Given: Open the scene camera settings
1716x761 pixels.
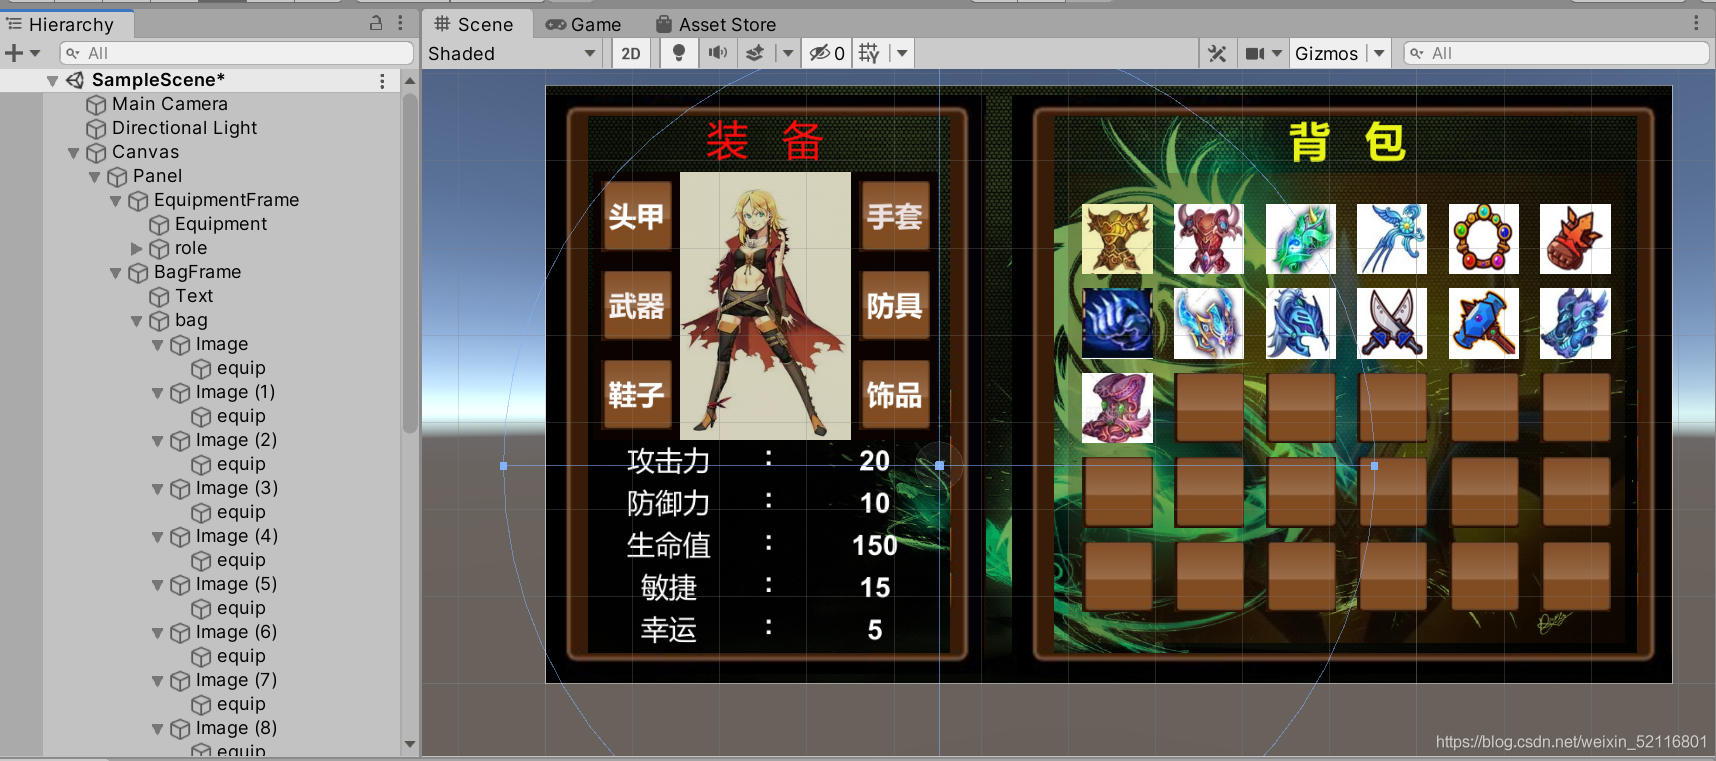Looking at the screenshot, I should click(x=1263, y=53).
